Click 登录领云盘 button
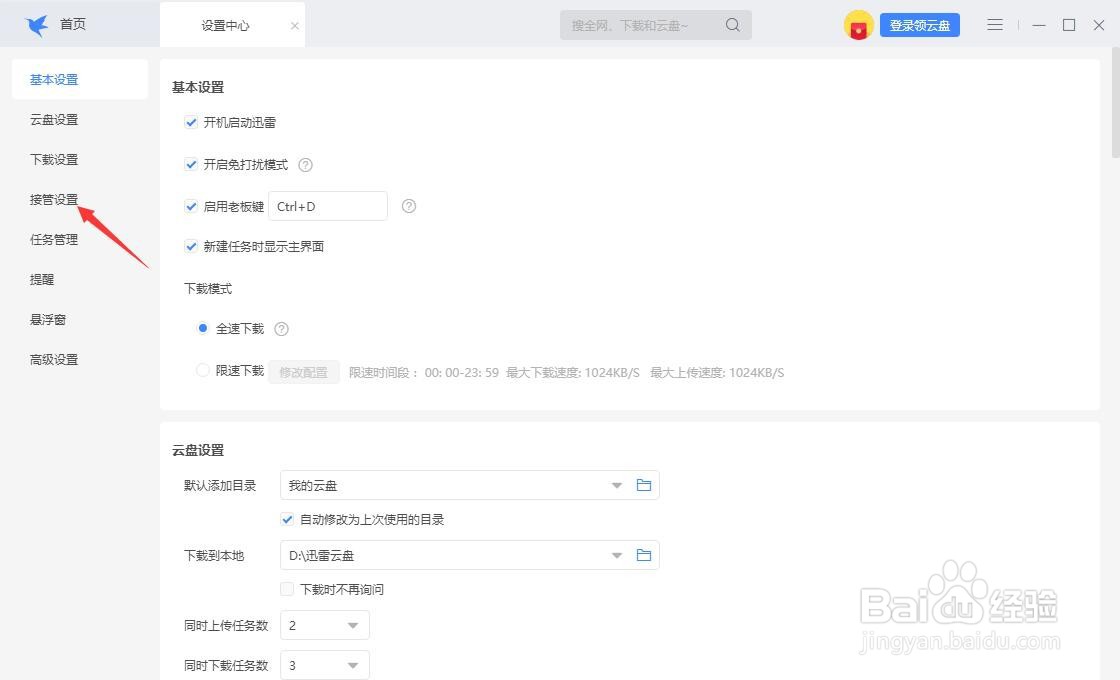 pyautogui.click(x=920, y=25)
